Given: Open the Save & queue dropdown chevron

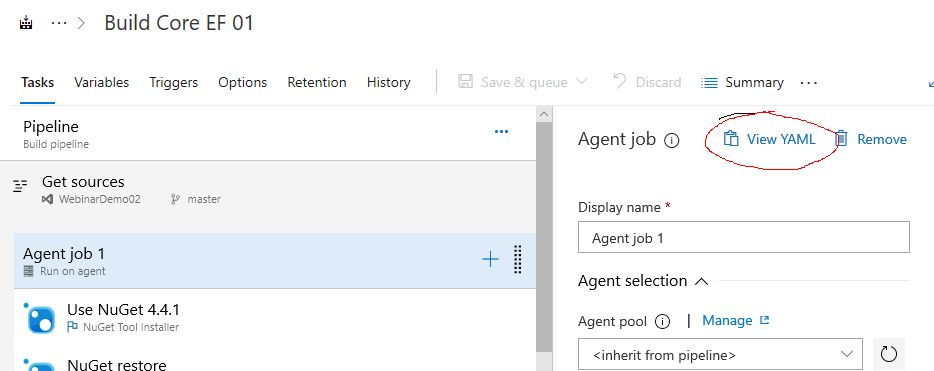Looking at the screenshot, I should [582, 82].
